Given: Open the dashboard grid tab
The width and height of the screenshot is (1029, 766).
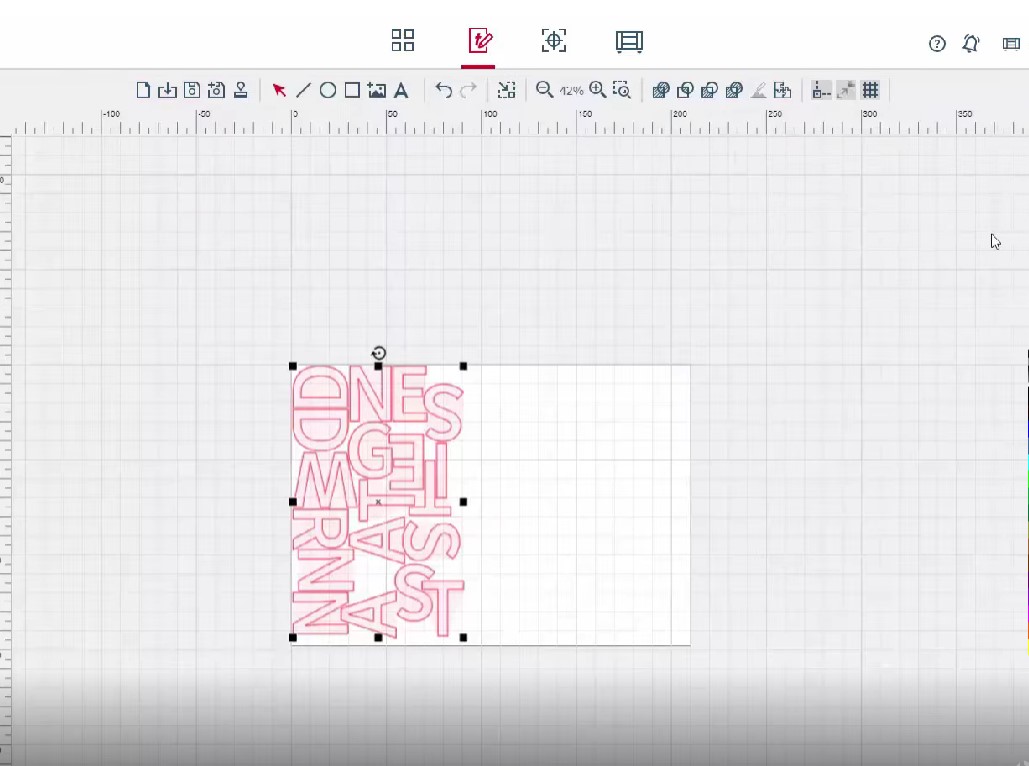Looking at the screenshot, I should 403,40.
